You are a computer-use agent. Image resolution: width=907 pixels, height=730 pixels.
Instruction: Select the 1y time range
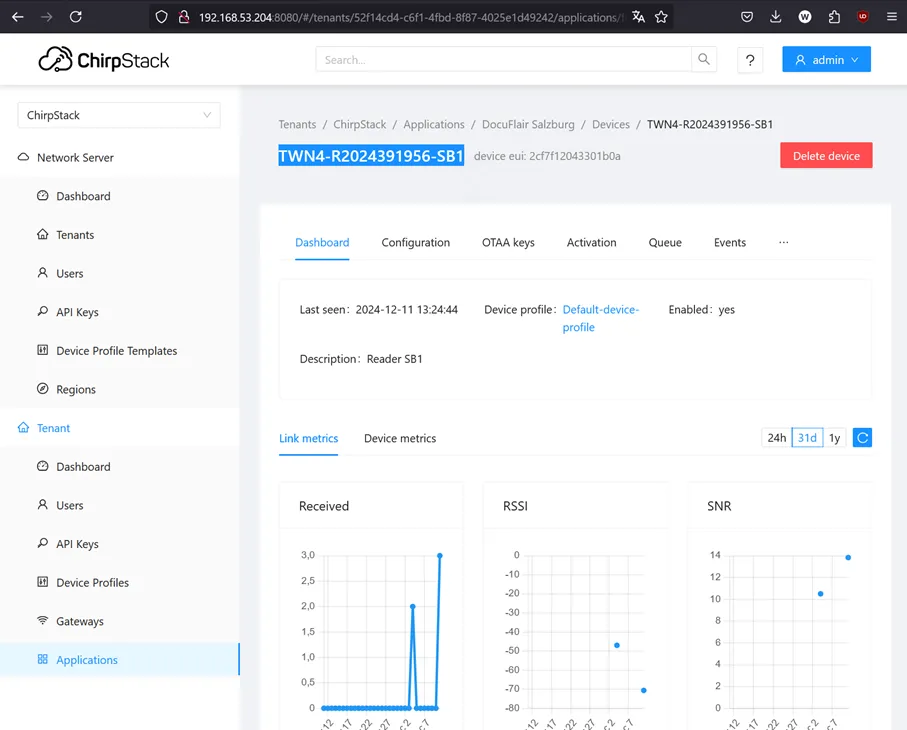tap(834, 438)
